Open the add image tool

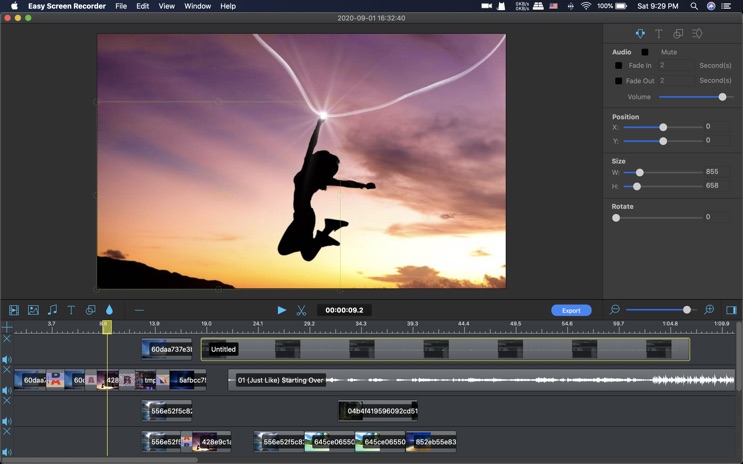pos(33,310)
